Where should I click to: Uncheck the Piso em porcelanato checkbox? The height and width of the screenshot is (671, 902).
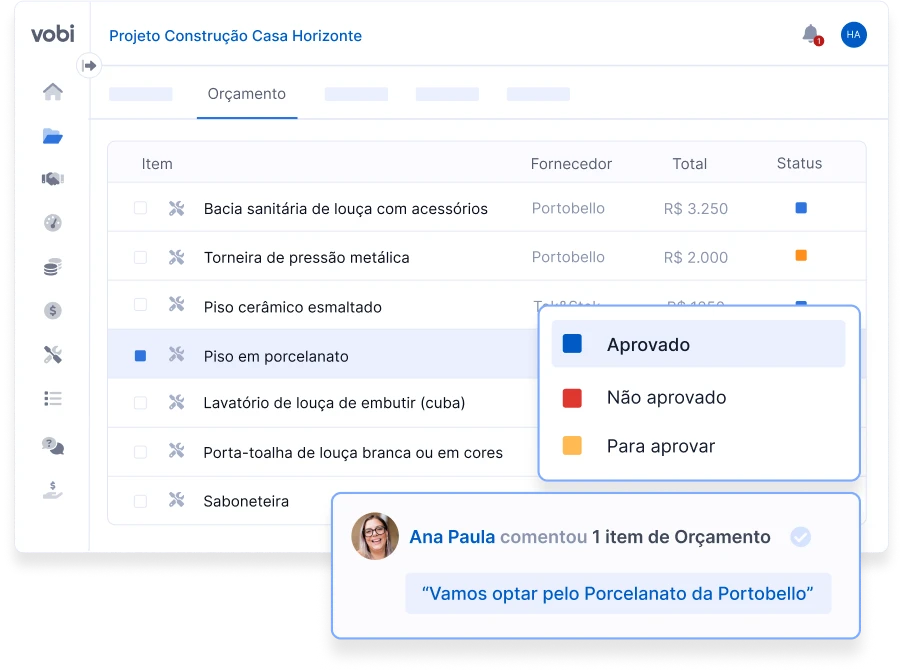click(x=140, y=356)
